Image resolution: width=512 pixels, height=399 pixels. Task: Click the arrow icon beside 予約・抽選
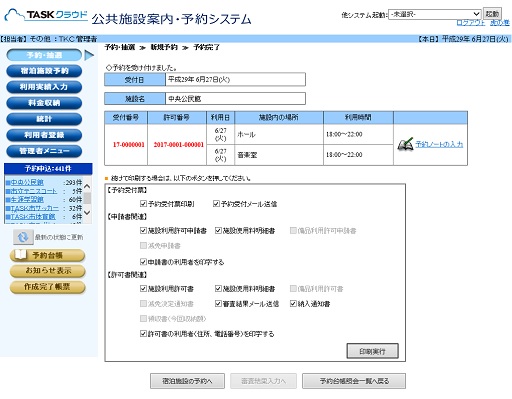coord(89,55)
